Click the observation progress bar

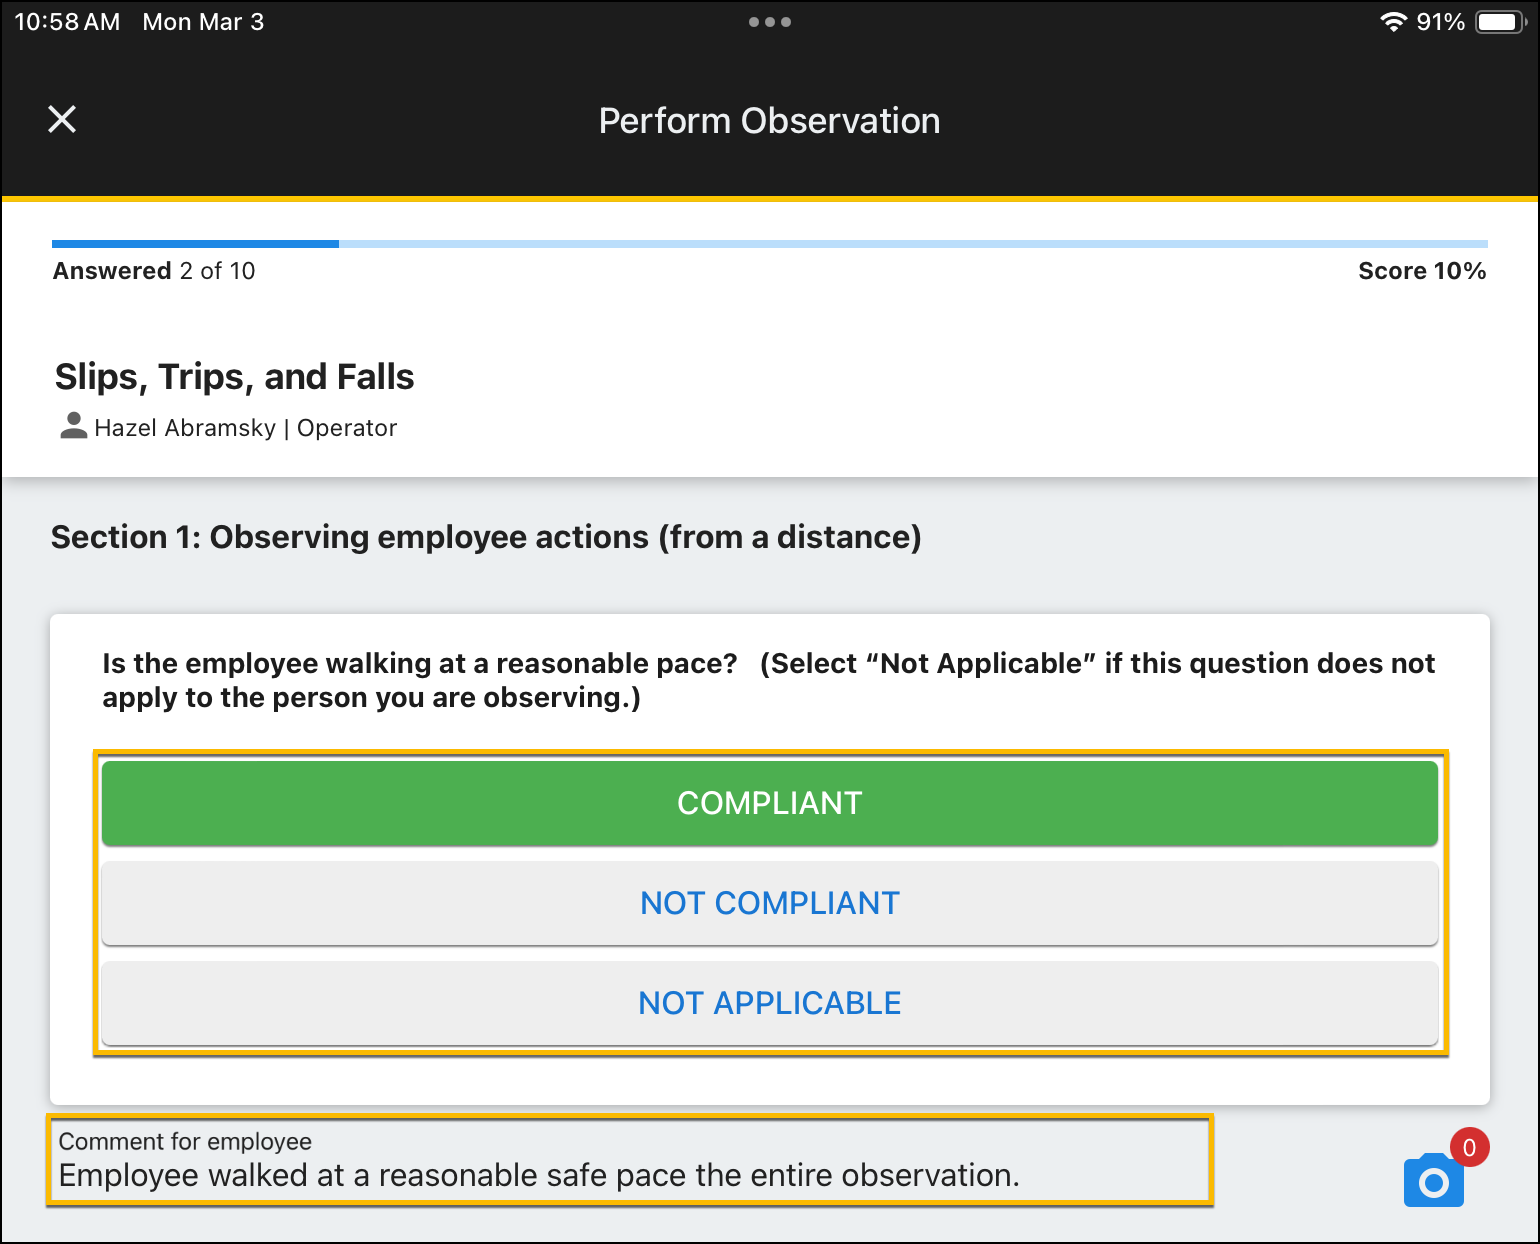pyautogui.click(x=769, y=244)
